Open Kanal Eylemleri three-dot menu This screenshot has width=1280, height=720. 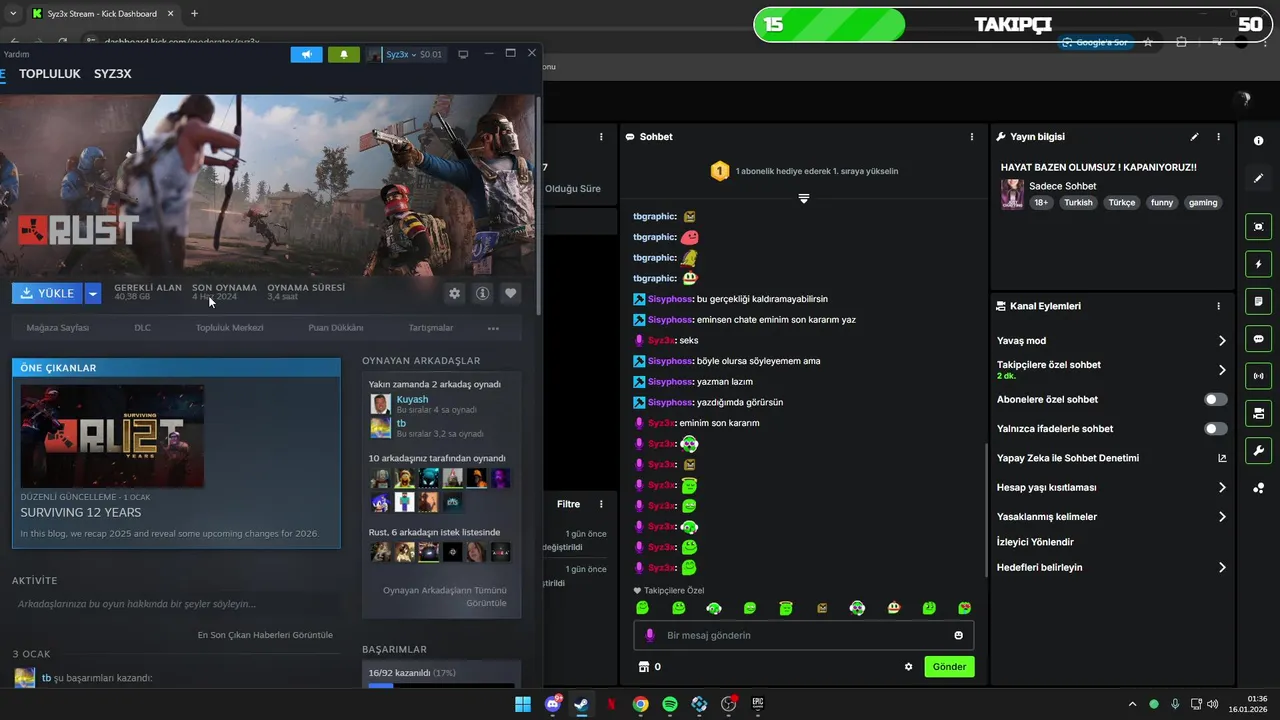(1218, 306)
